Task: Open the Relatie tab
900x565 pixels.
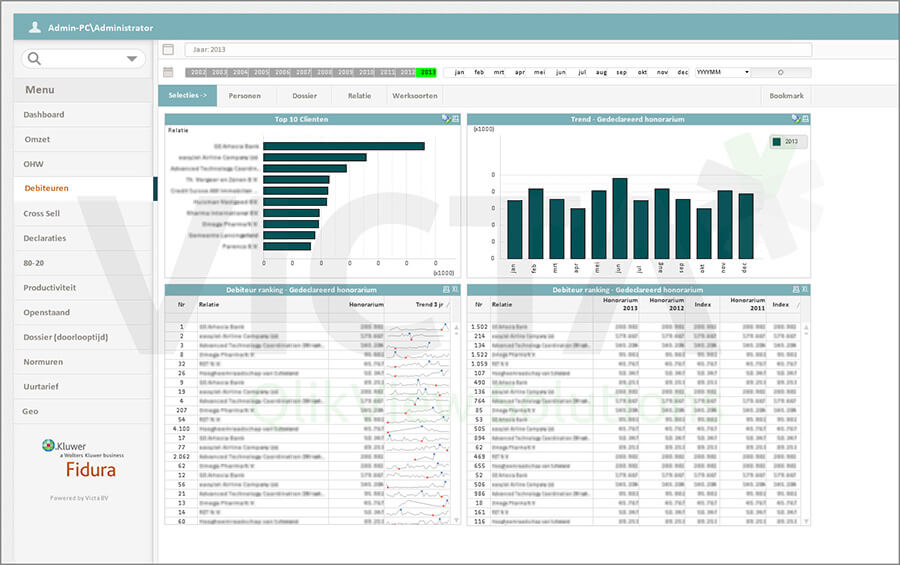Action: (359, 96)
